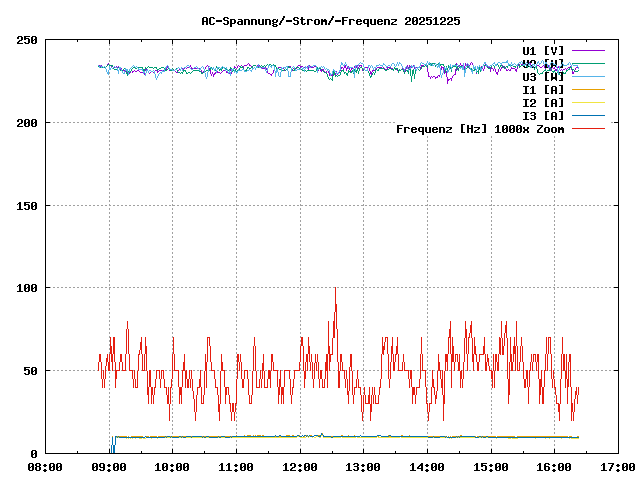Screen dimensions: 640x480
Task: Click the 250 y-axis tick label
Action: point(27,40)
